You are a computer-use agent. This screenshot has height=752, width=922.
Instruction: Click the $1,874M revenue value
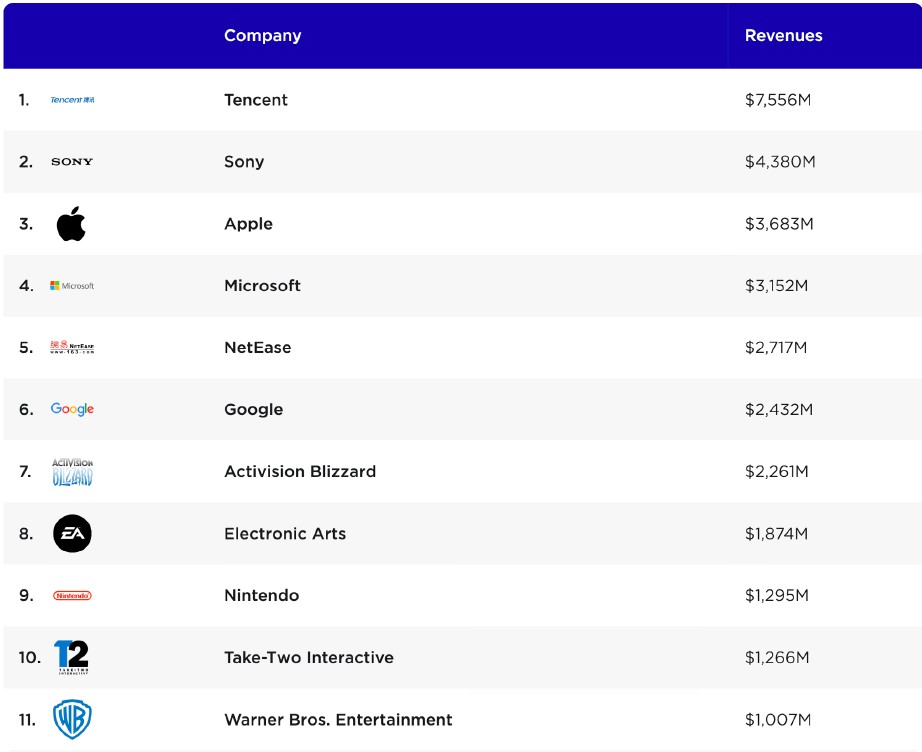coord(777,533)
